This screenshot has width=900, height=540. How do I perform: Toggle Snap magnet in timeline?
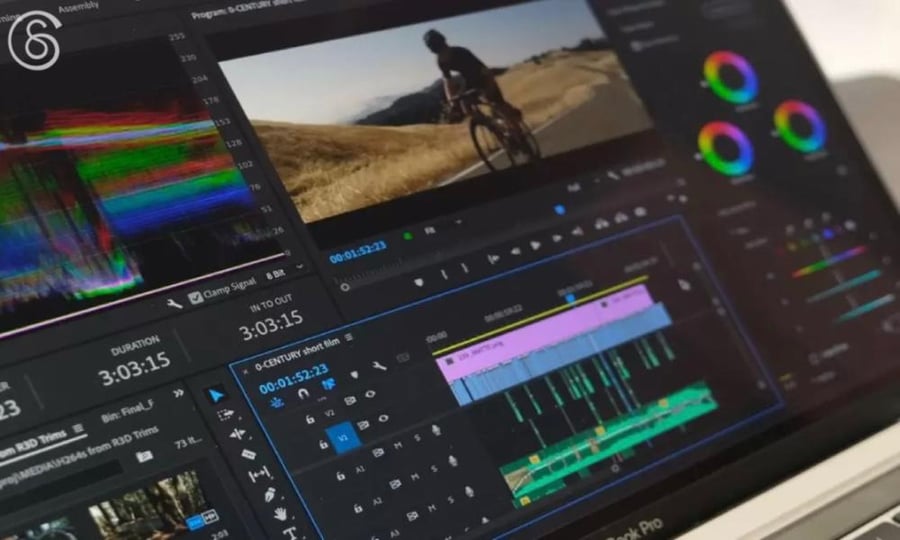302,394
